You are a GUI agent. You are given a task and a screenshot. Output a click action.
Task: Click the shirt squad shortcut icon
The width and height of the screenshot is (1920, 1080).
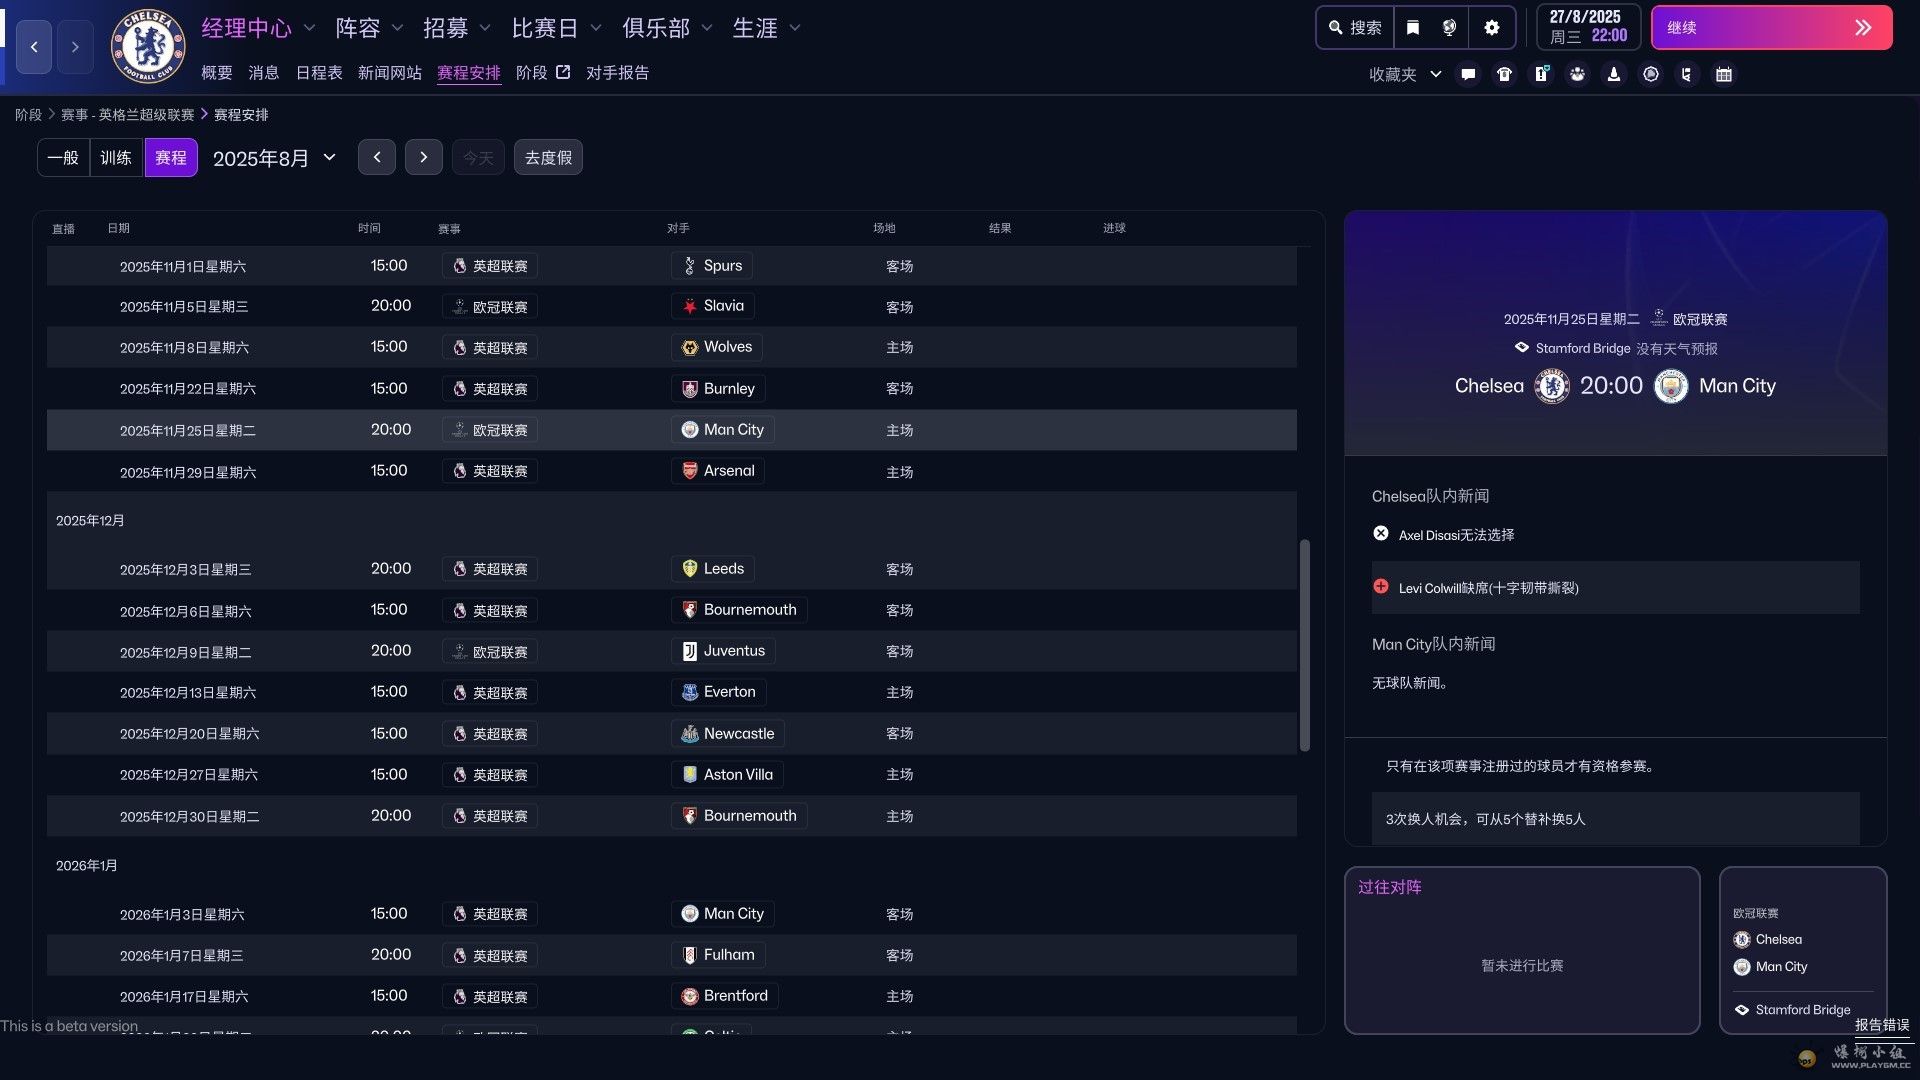pos(1504,74)
